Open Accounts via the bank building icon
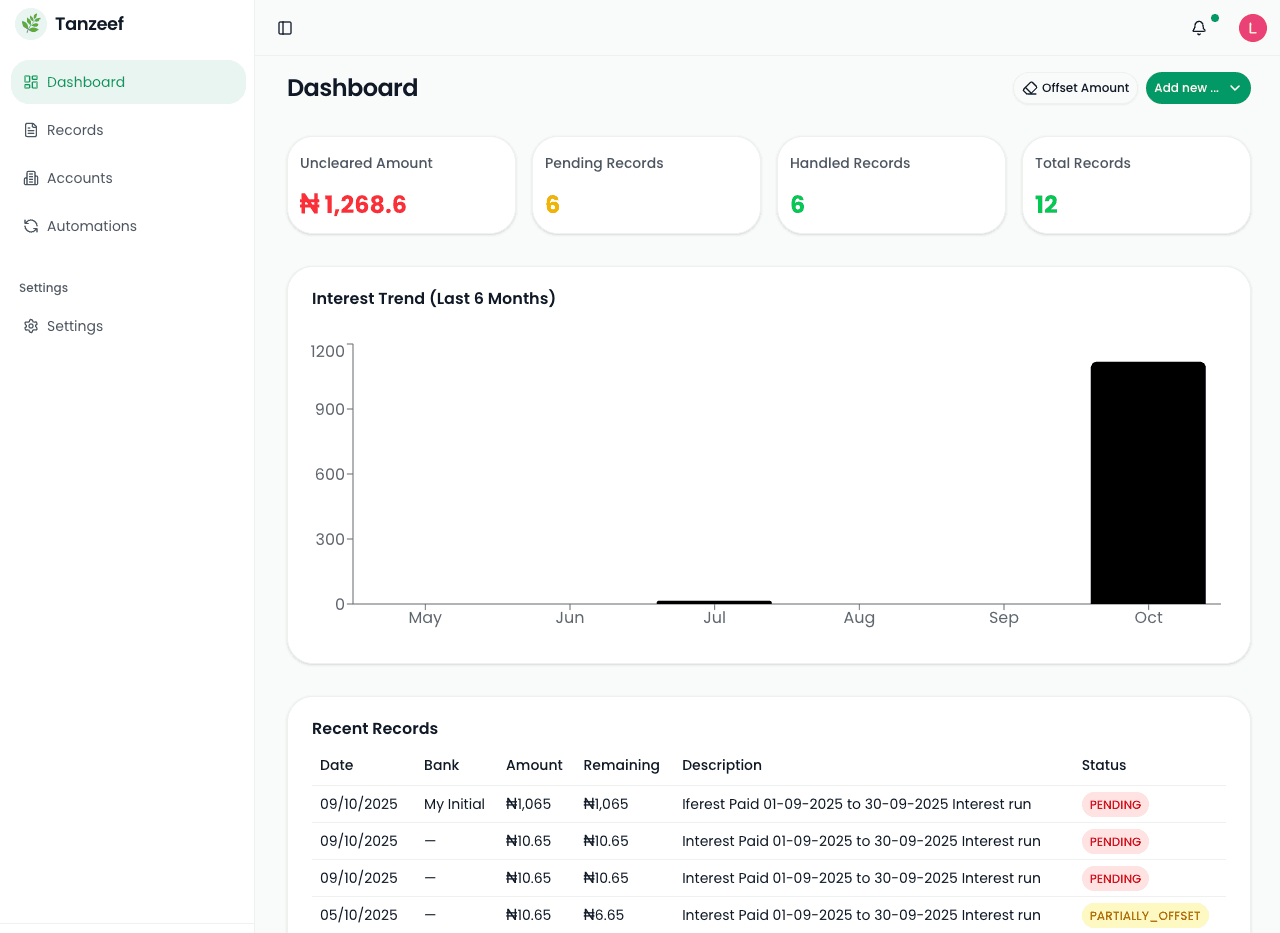1280x933 pixels. tap(30, 177)
